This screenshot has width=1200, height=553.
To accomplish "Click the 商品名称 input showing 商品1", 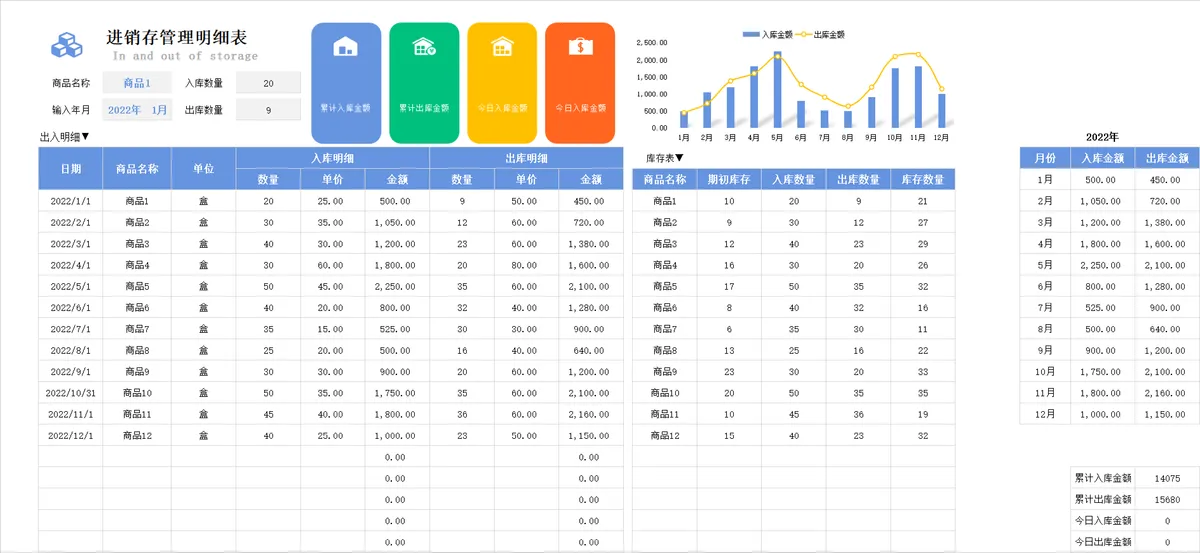I will (x=138, y=83).
